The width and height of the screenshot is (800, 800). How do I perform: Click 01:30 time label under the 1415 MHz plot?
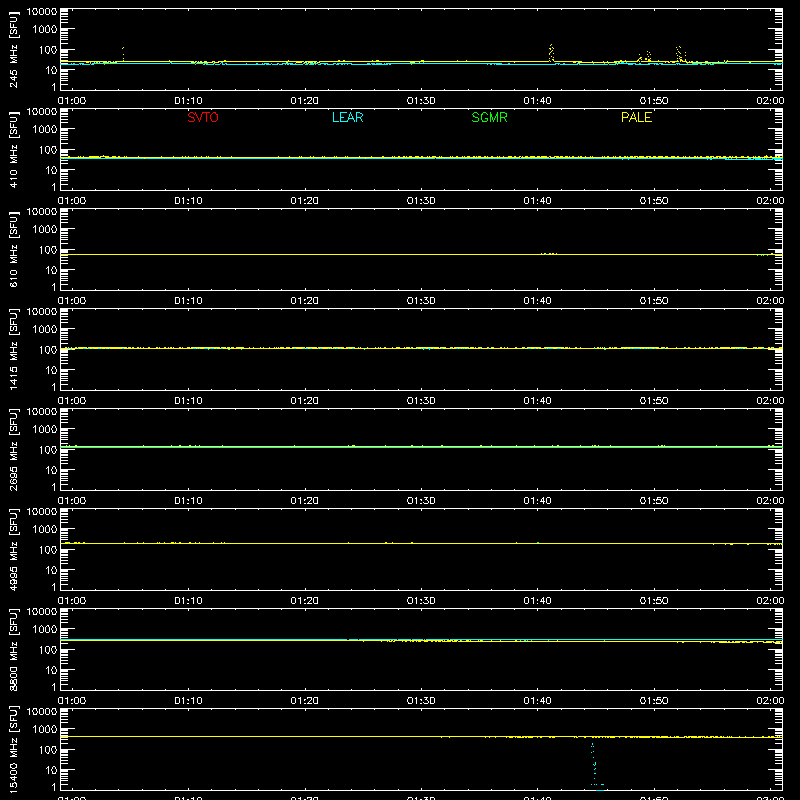coord(421,401)
